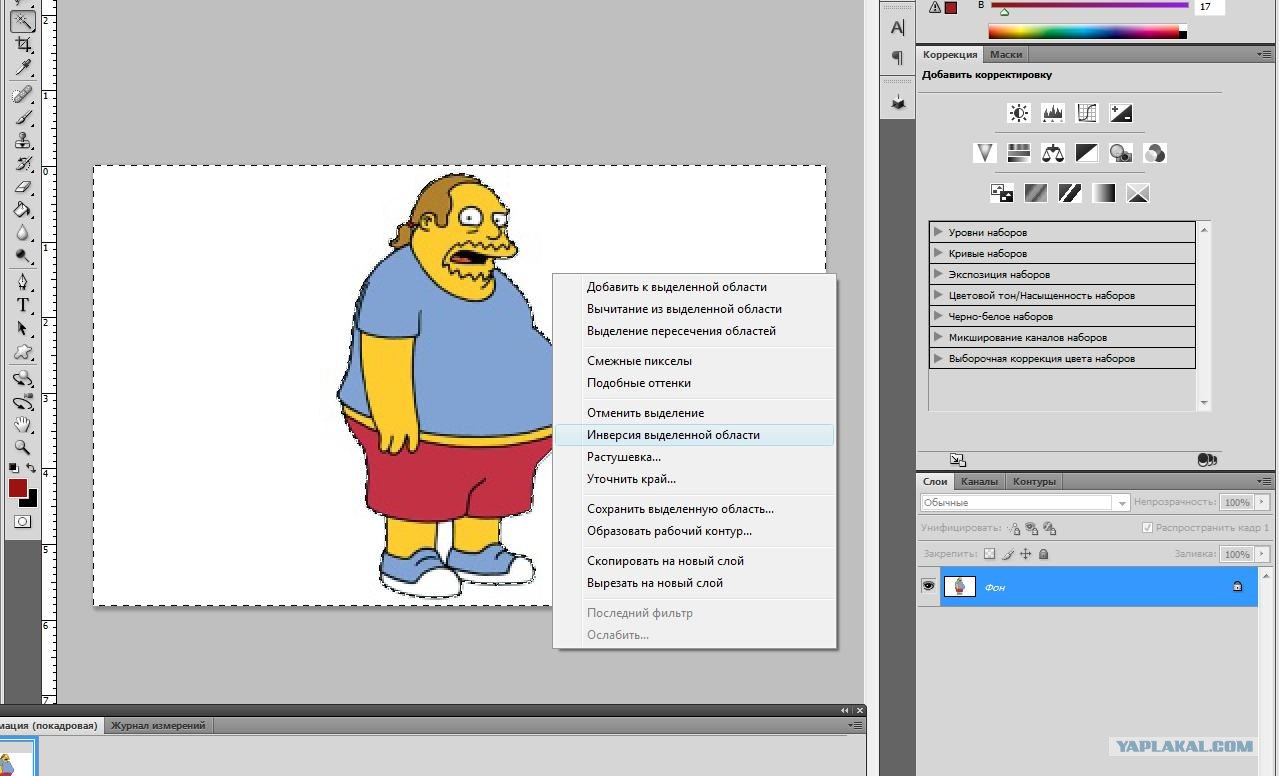Select the History Brush tool
This screenshot has width=1279, height=776.
(22, 164)
